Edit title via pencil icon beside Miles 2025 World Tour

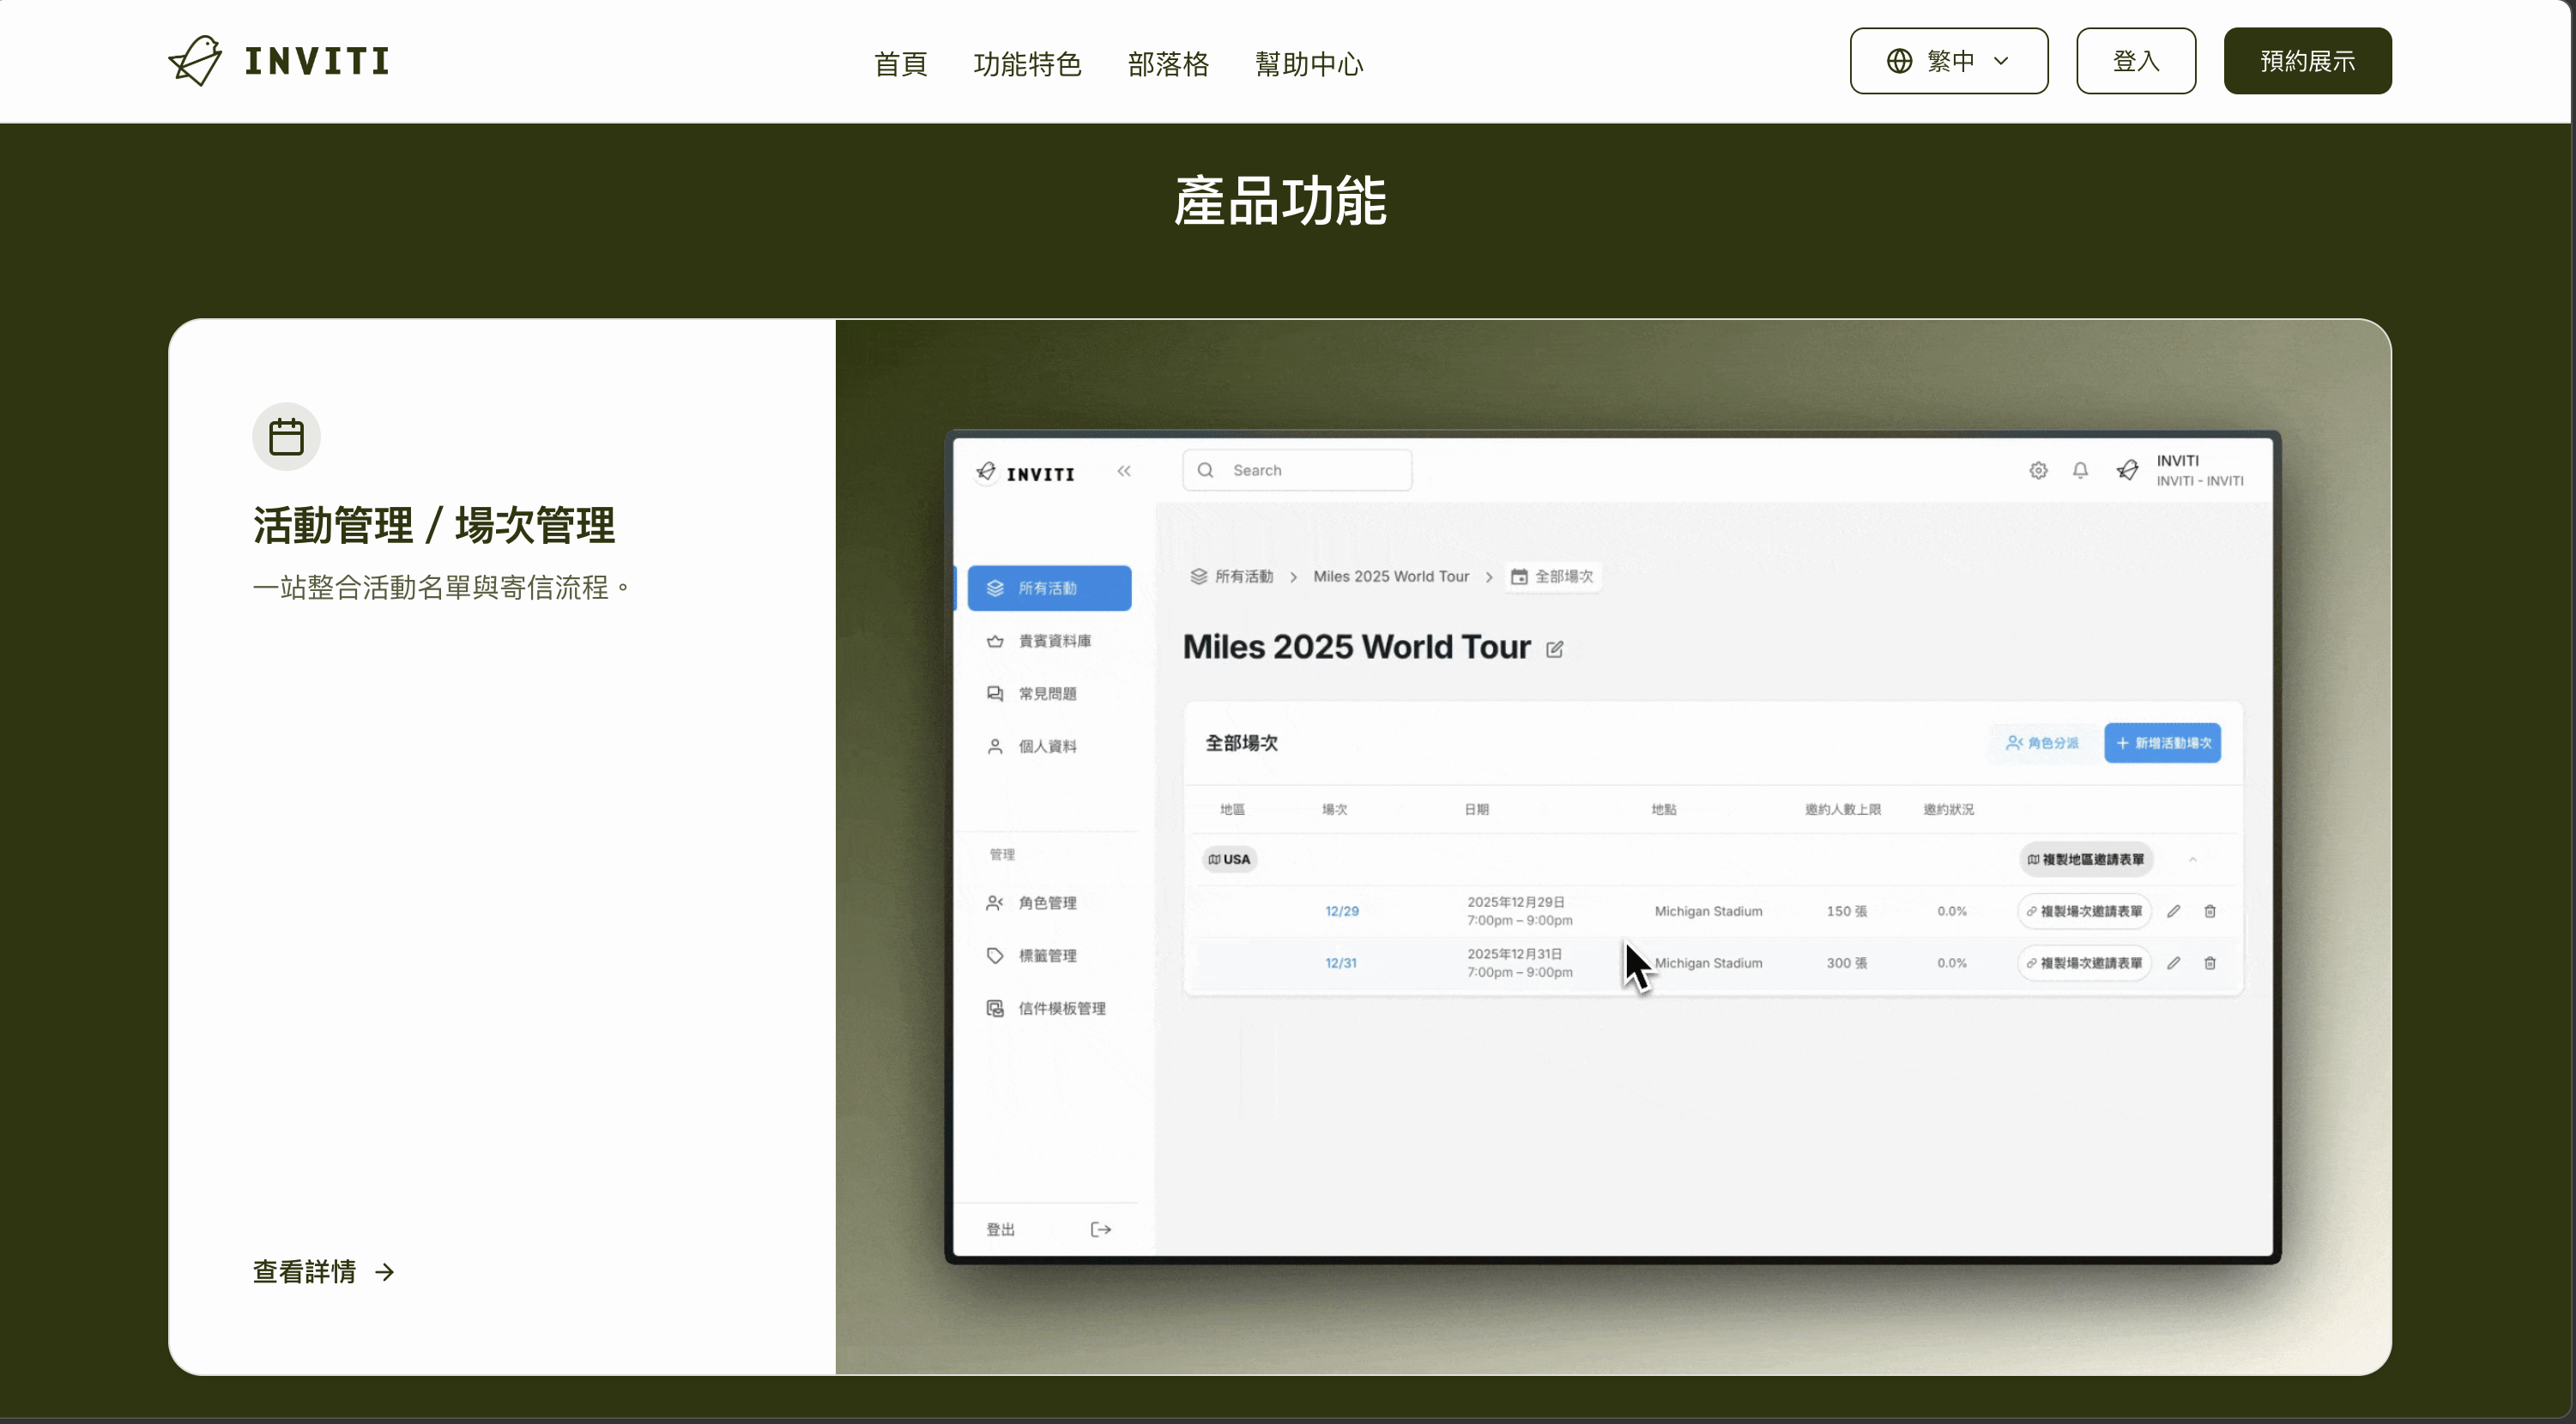click(1554, 649)
